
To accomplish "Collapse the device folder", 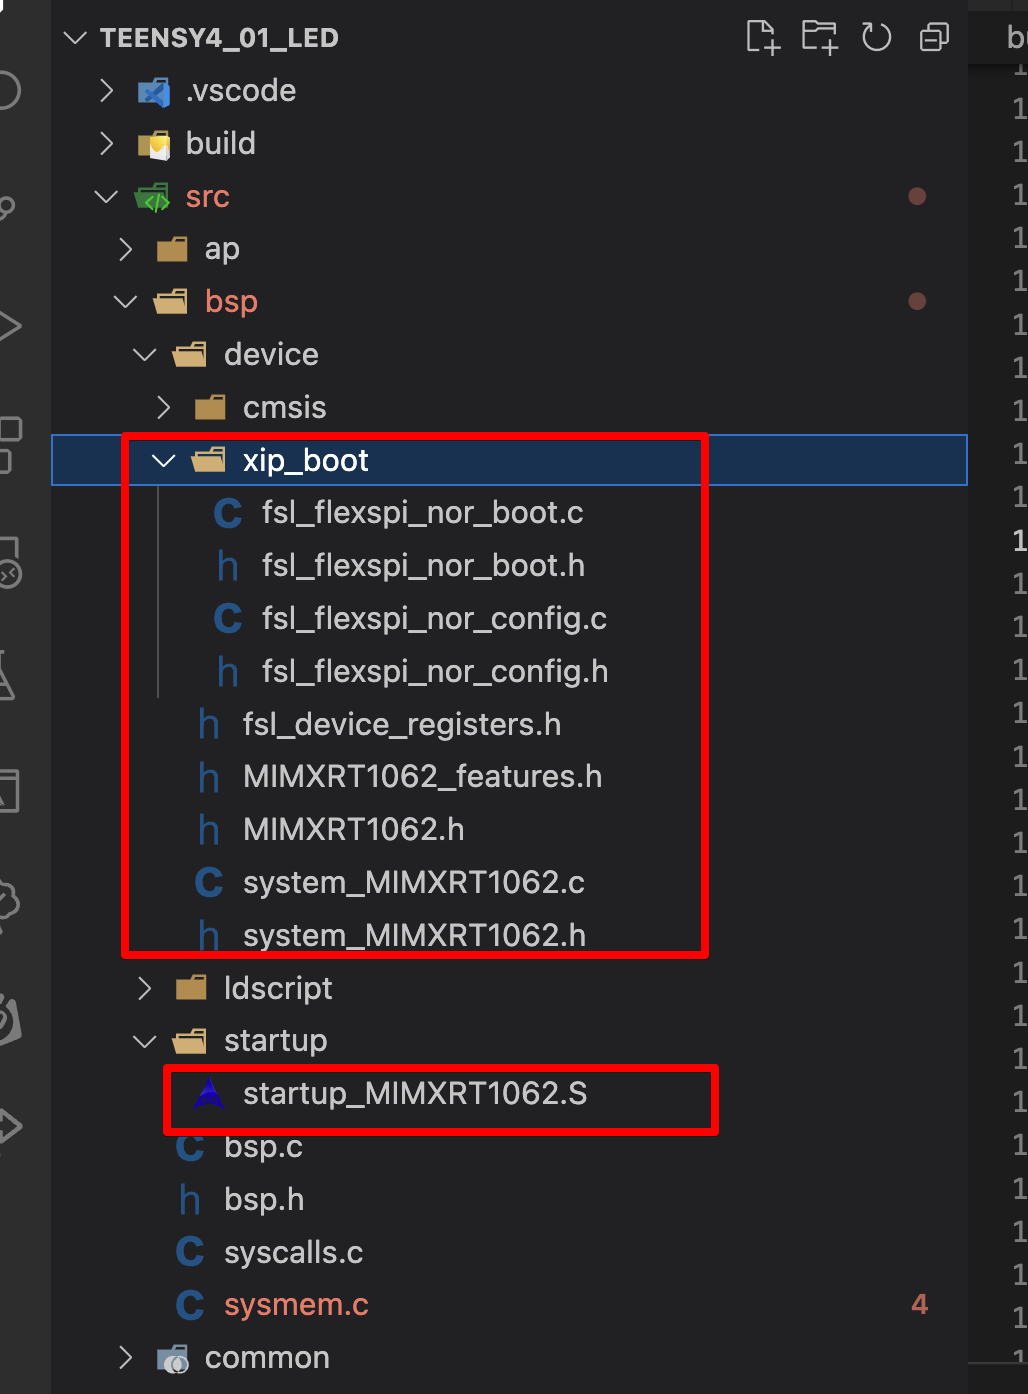I will (x=143, y=354).
